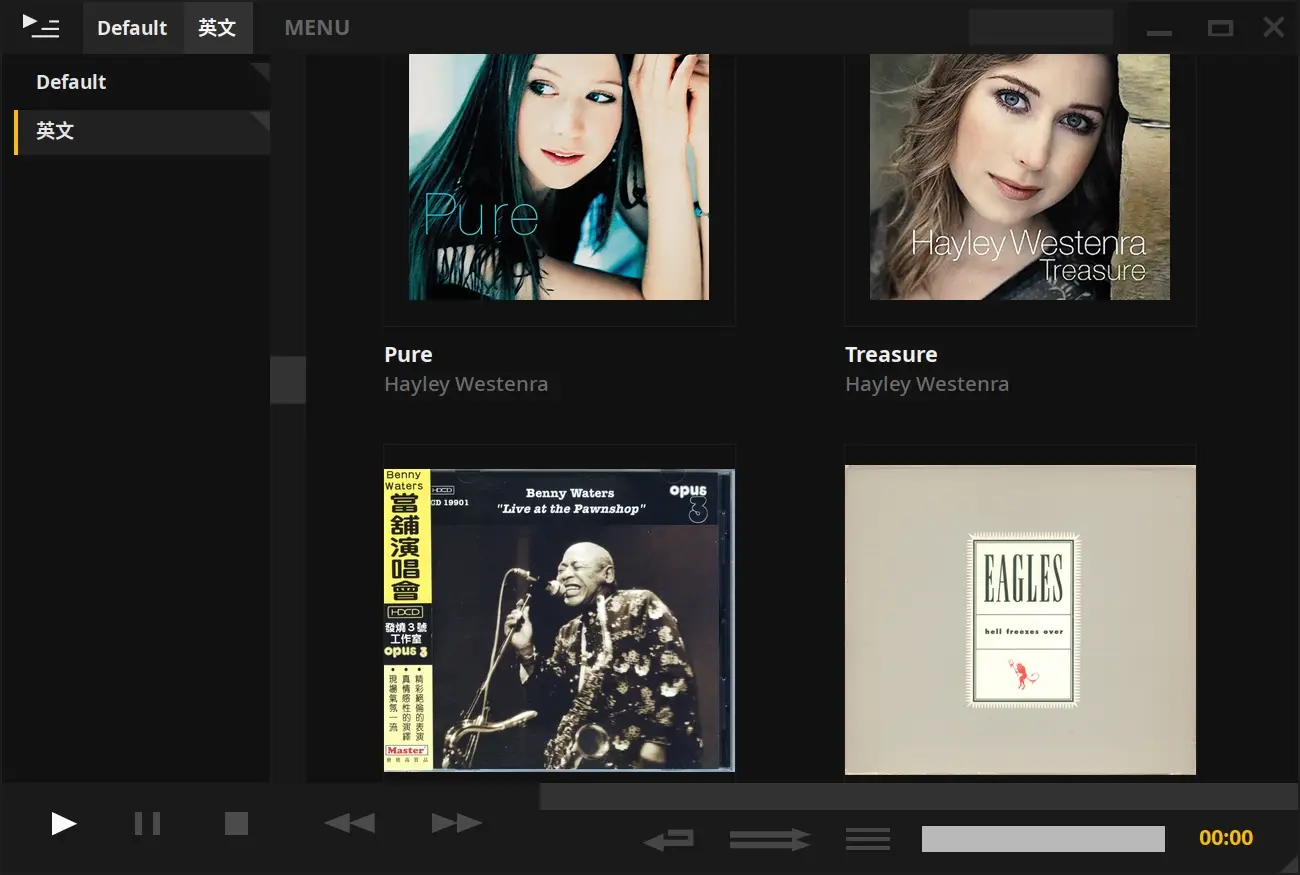The height and width of the screenshot is (875, 1300).
Task: Skip to previous track with rewind arrows
Action: pyautogui.click(x=350, y=823)
